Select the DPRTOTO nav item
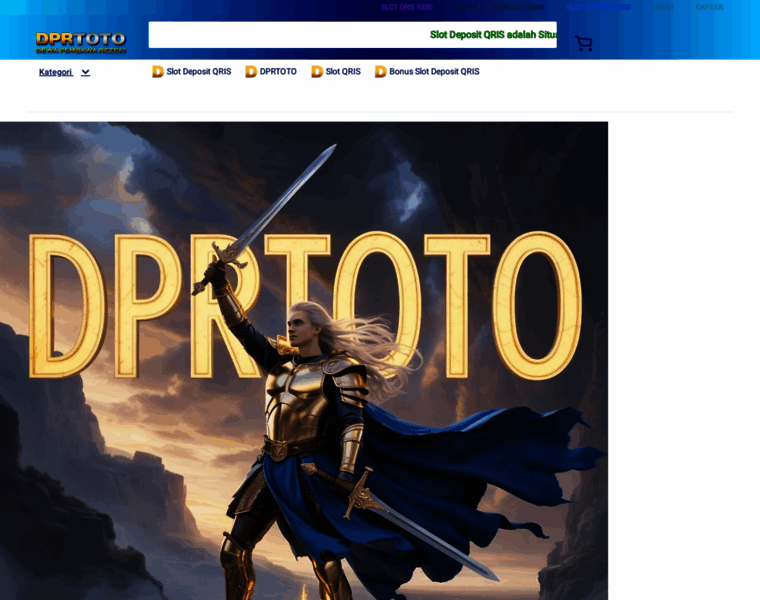The width and height of the screenshot is (760, 600). tap(278, 72)
